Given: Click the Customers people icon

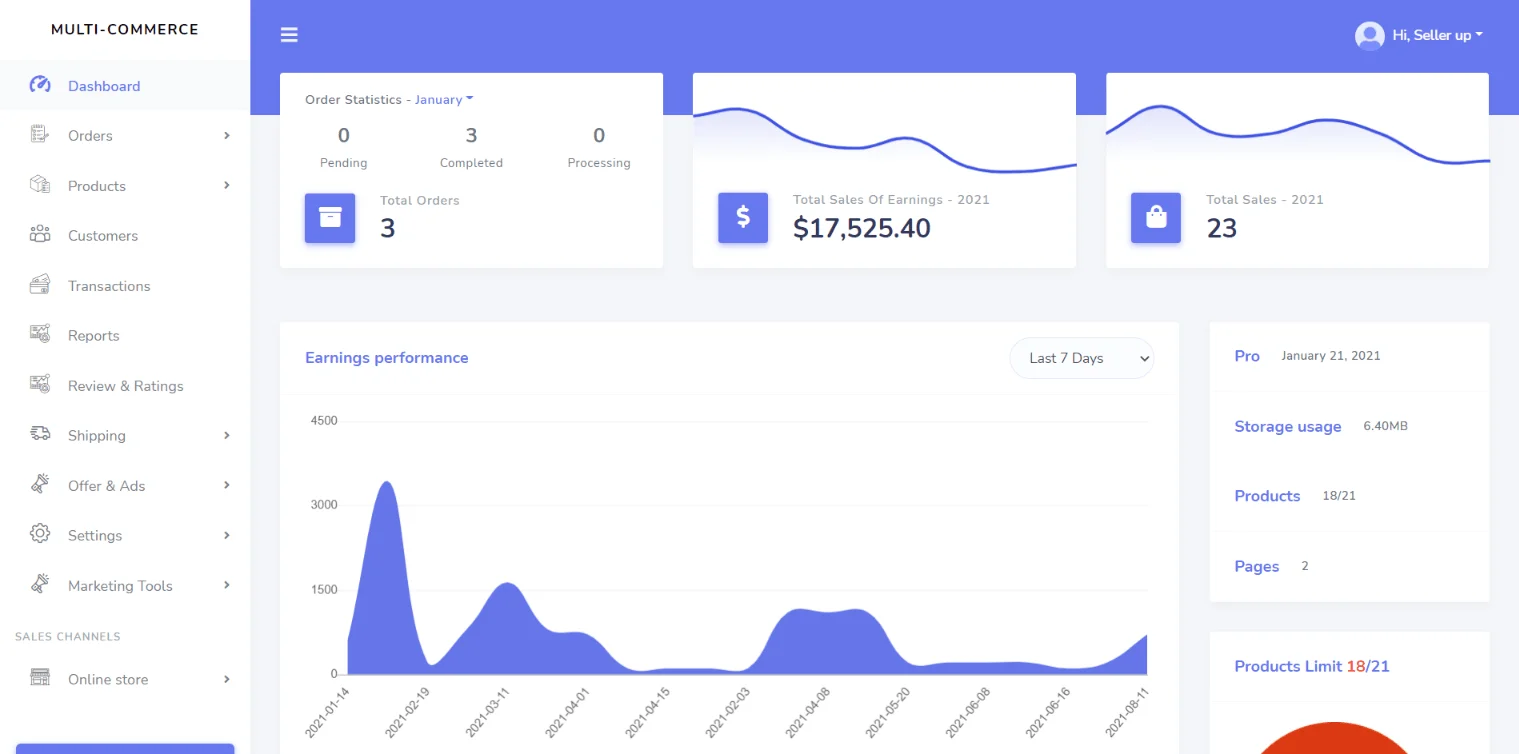Looking at the screenshot, I should (x=40, y=234).
